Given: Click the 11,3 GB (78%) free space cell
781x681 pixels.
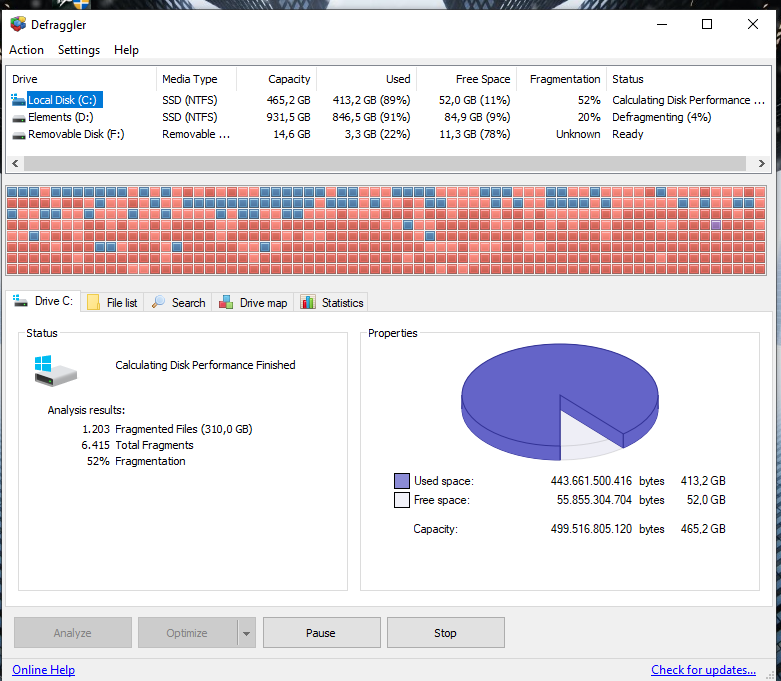Looking at the screenshot, I should pyautogui.click(x=475, y=134).
